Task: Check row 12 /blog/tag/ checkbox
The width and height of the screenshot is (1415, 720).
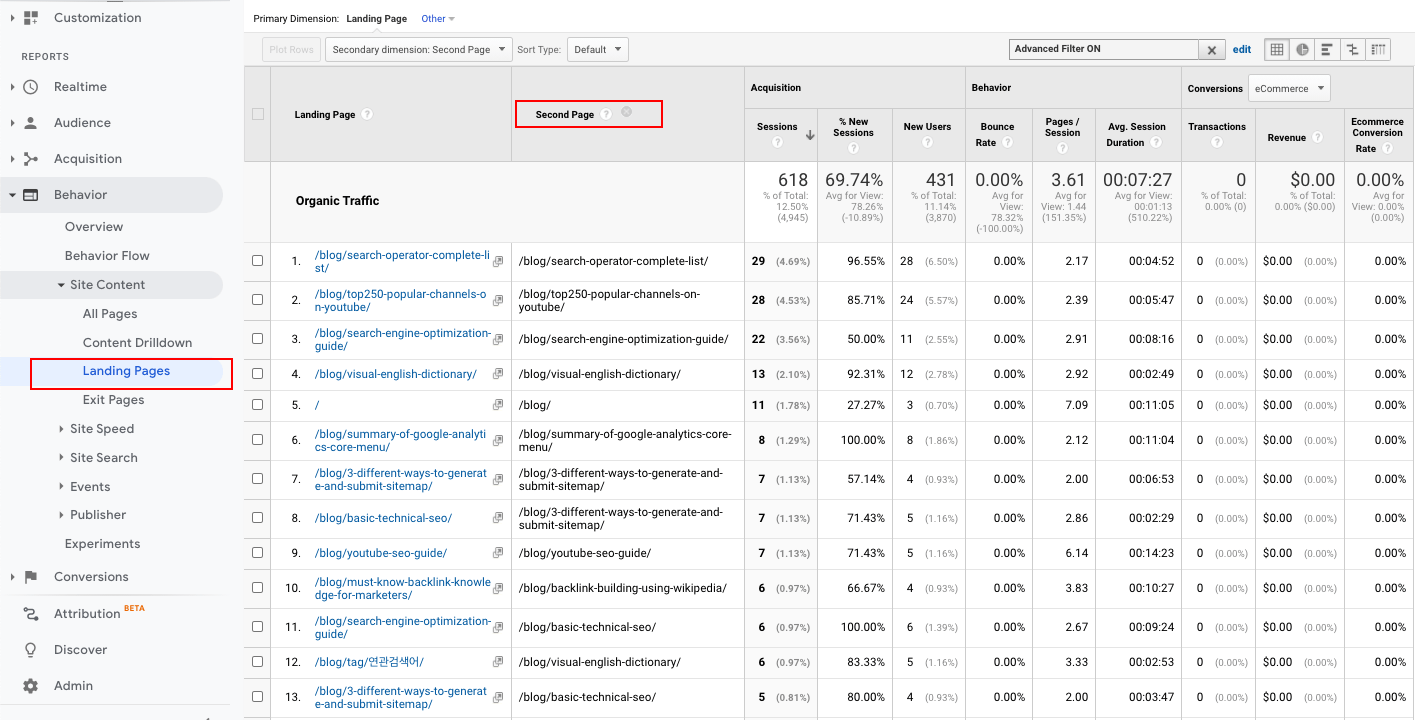Action: tap(257, 662)
